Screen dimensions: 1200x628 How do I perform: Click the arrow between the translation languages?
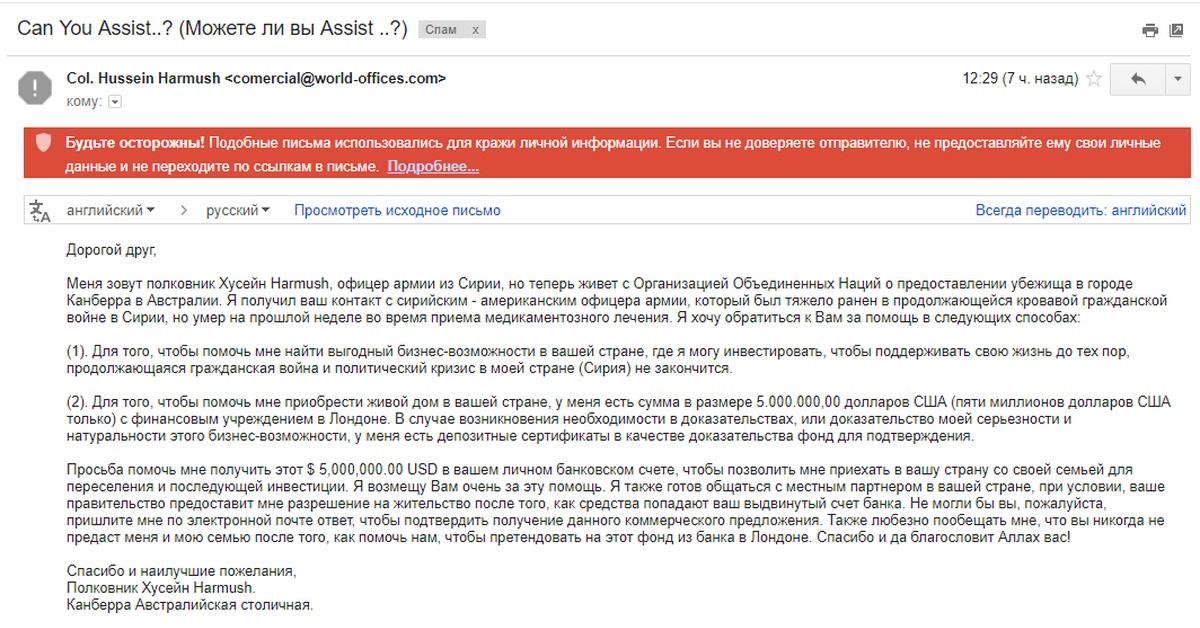(x=183, y=211)
